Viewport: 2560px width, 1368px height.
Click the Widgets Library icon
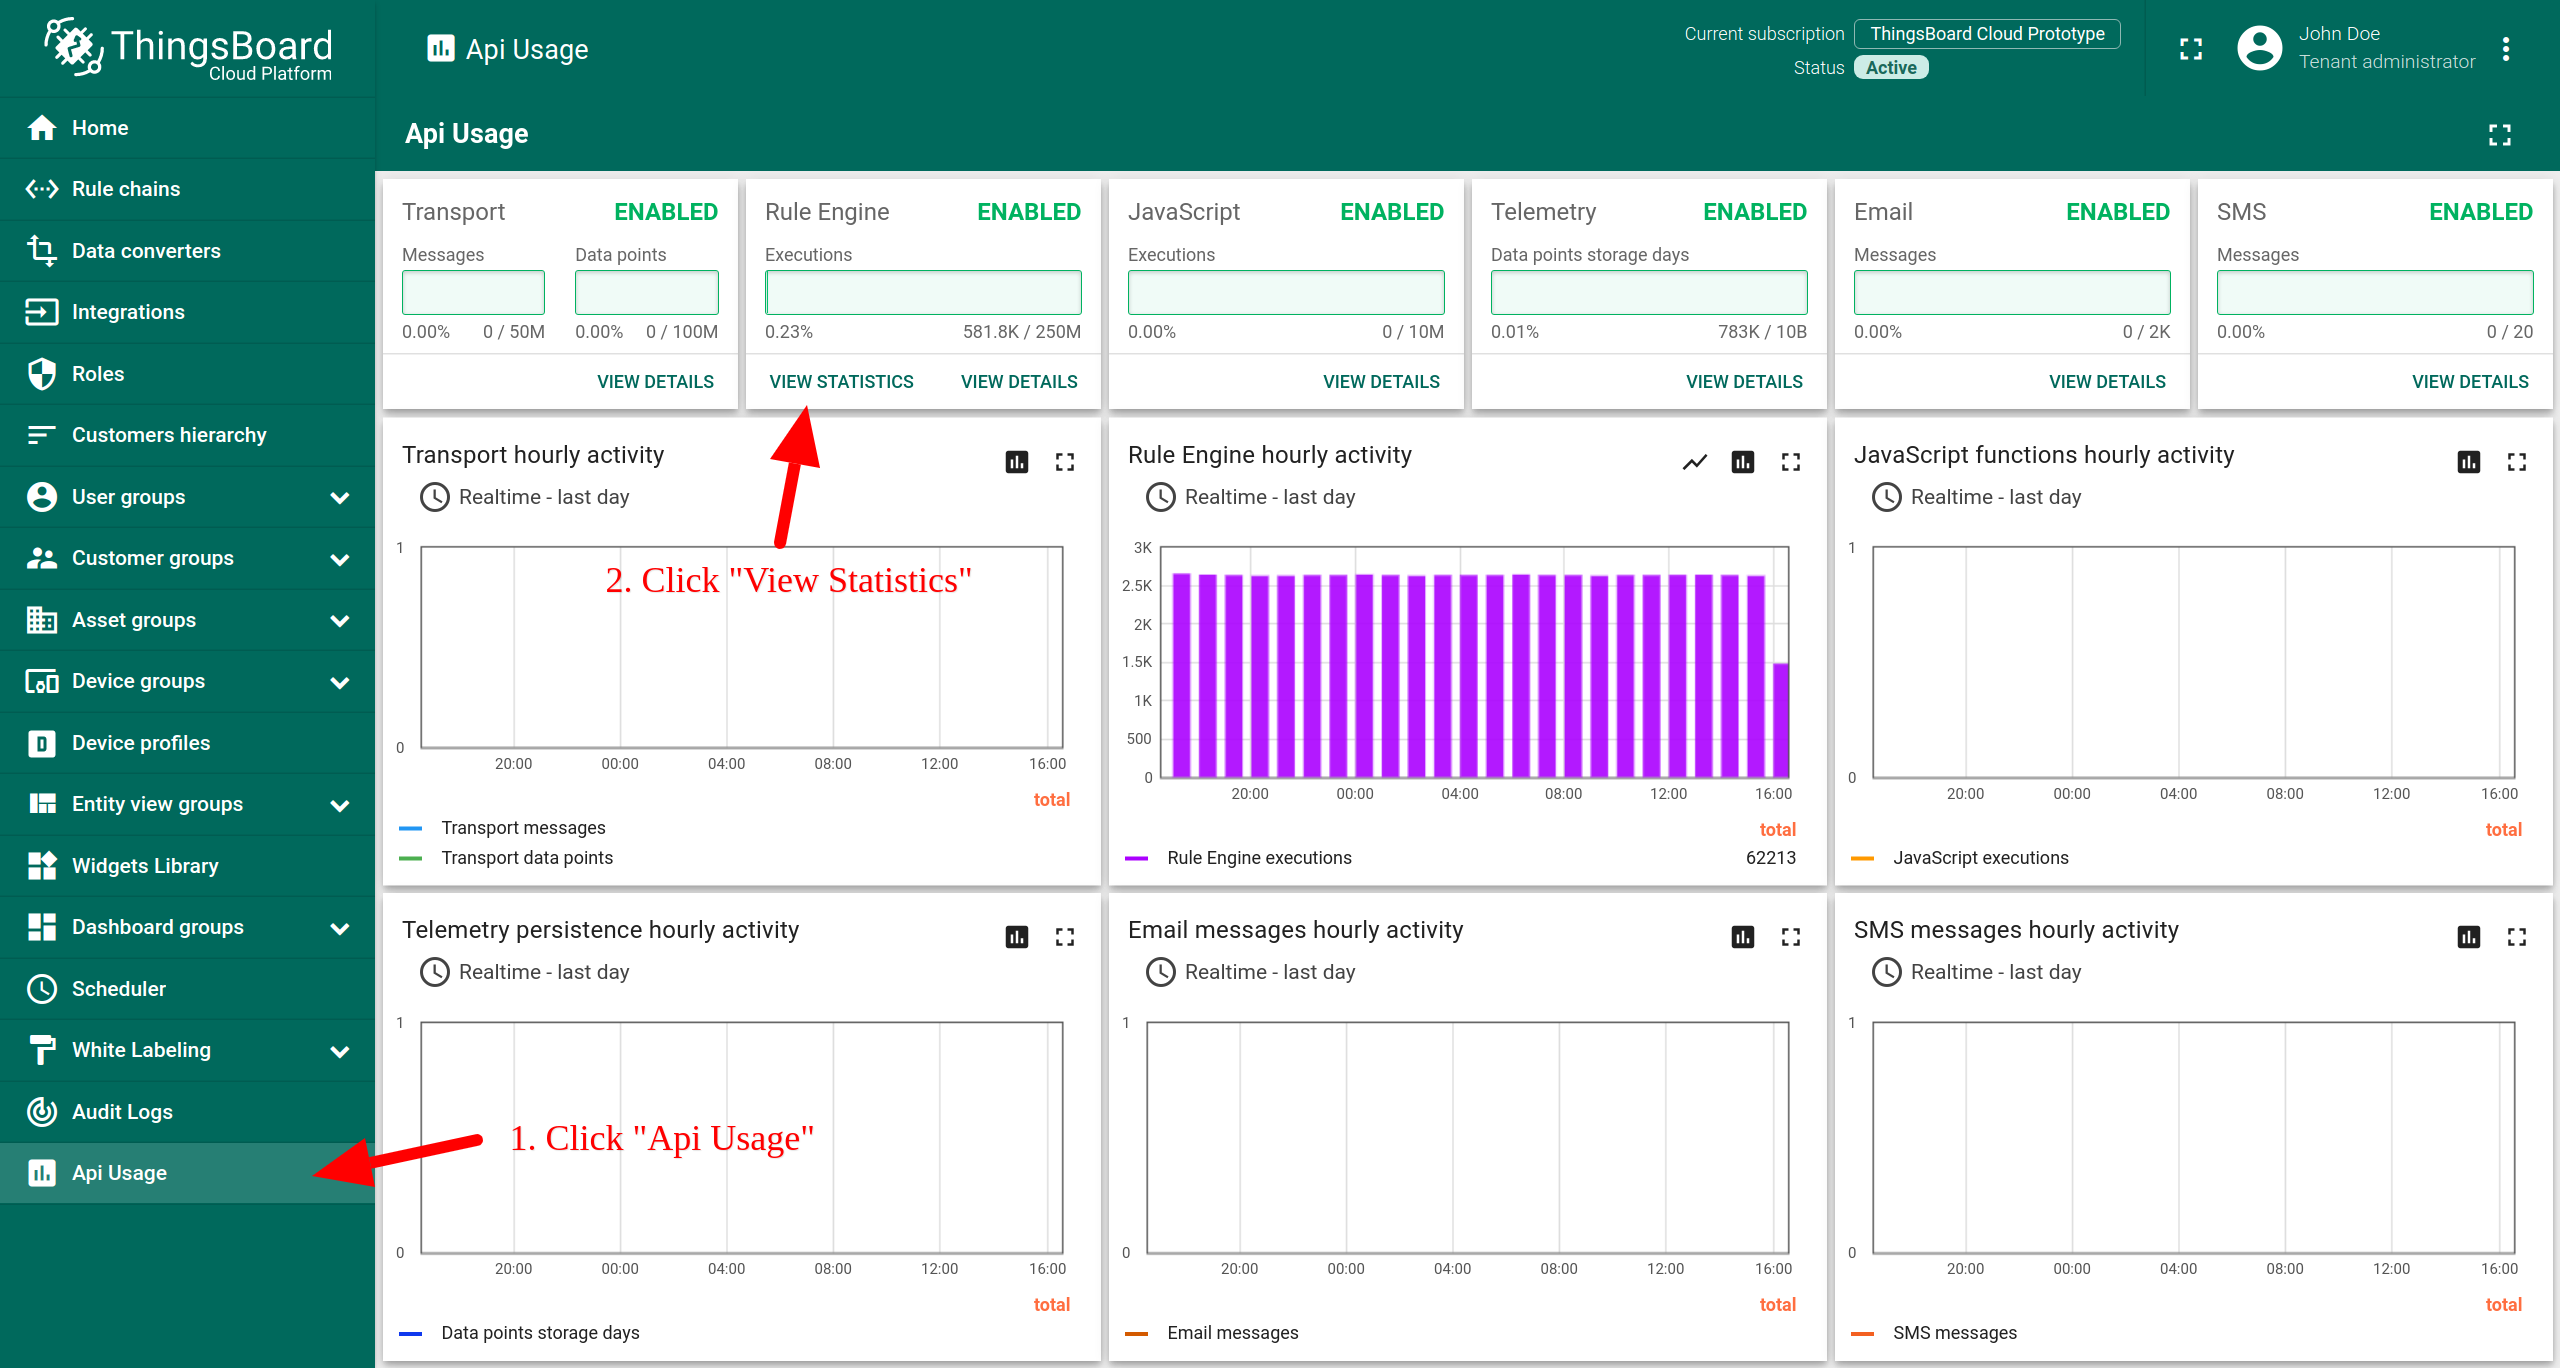(x=42, y=866)
